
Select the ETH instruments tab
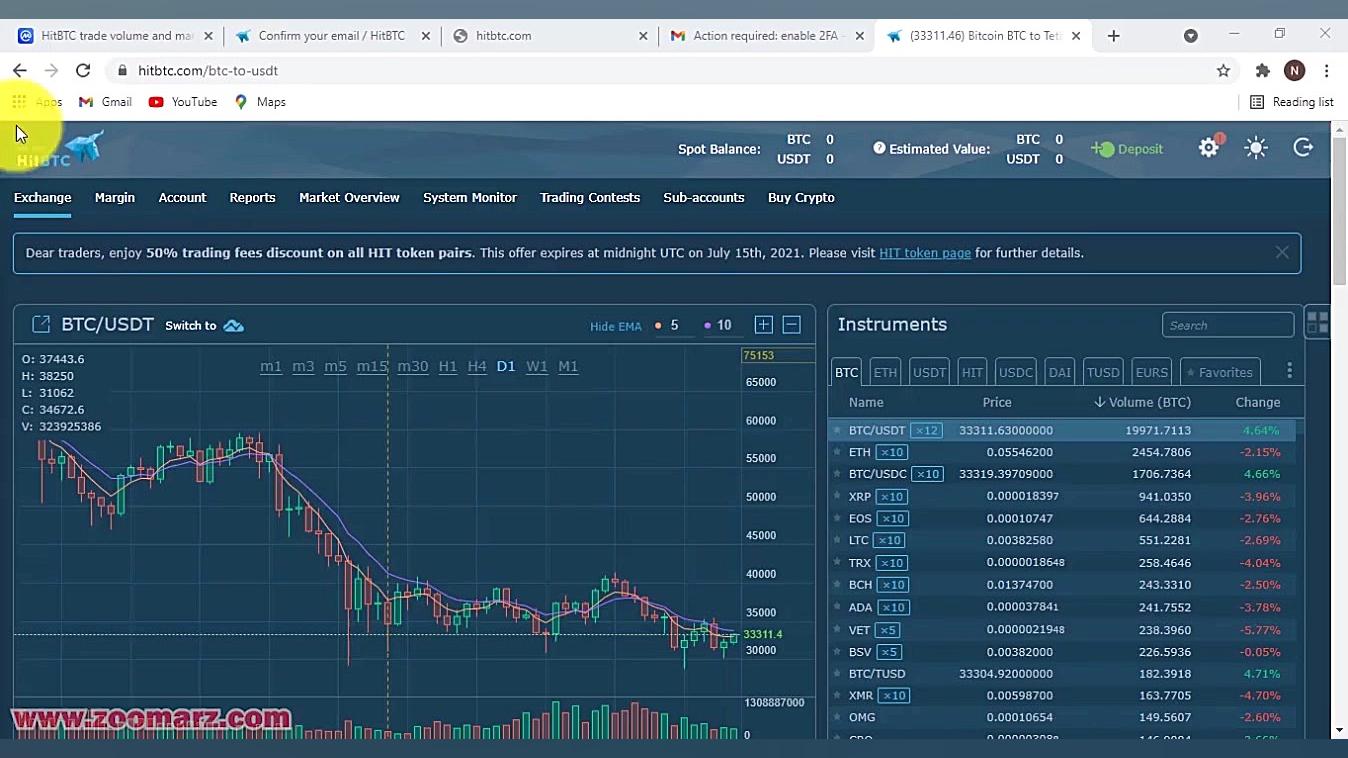click(885, 372)
